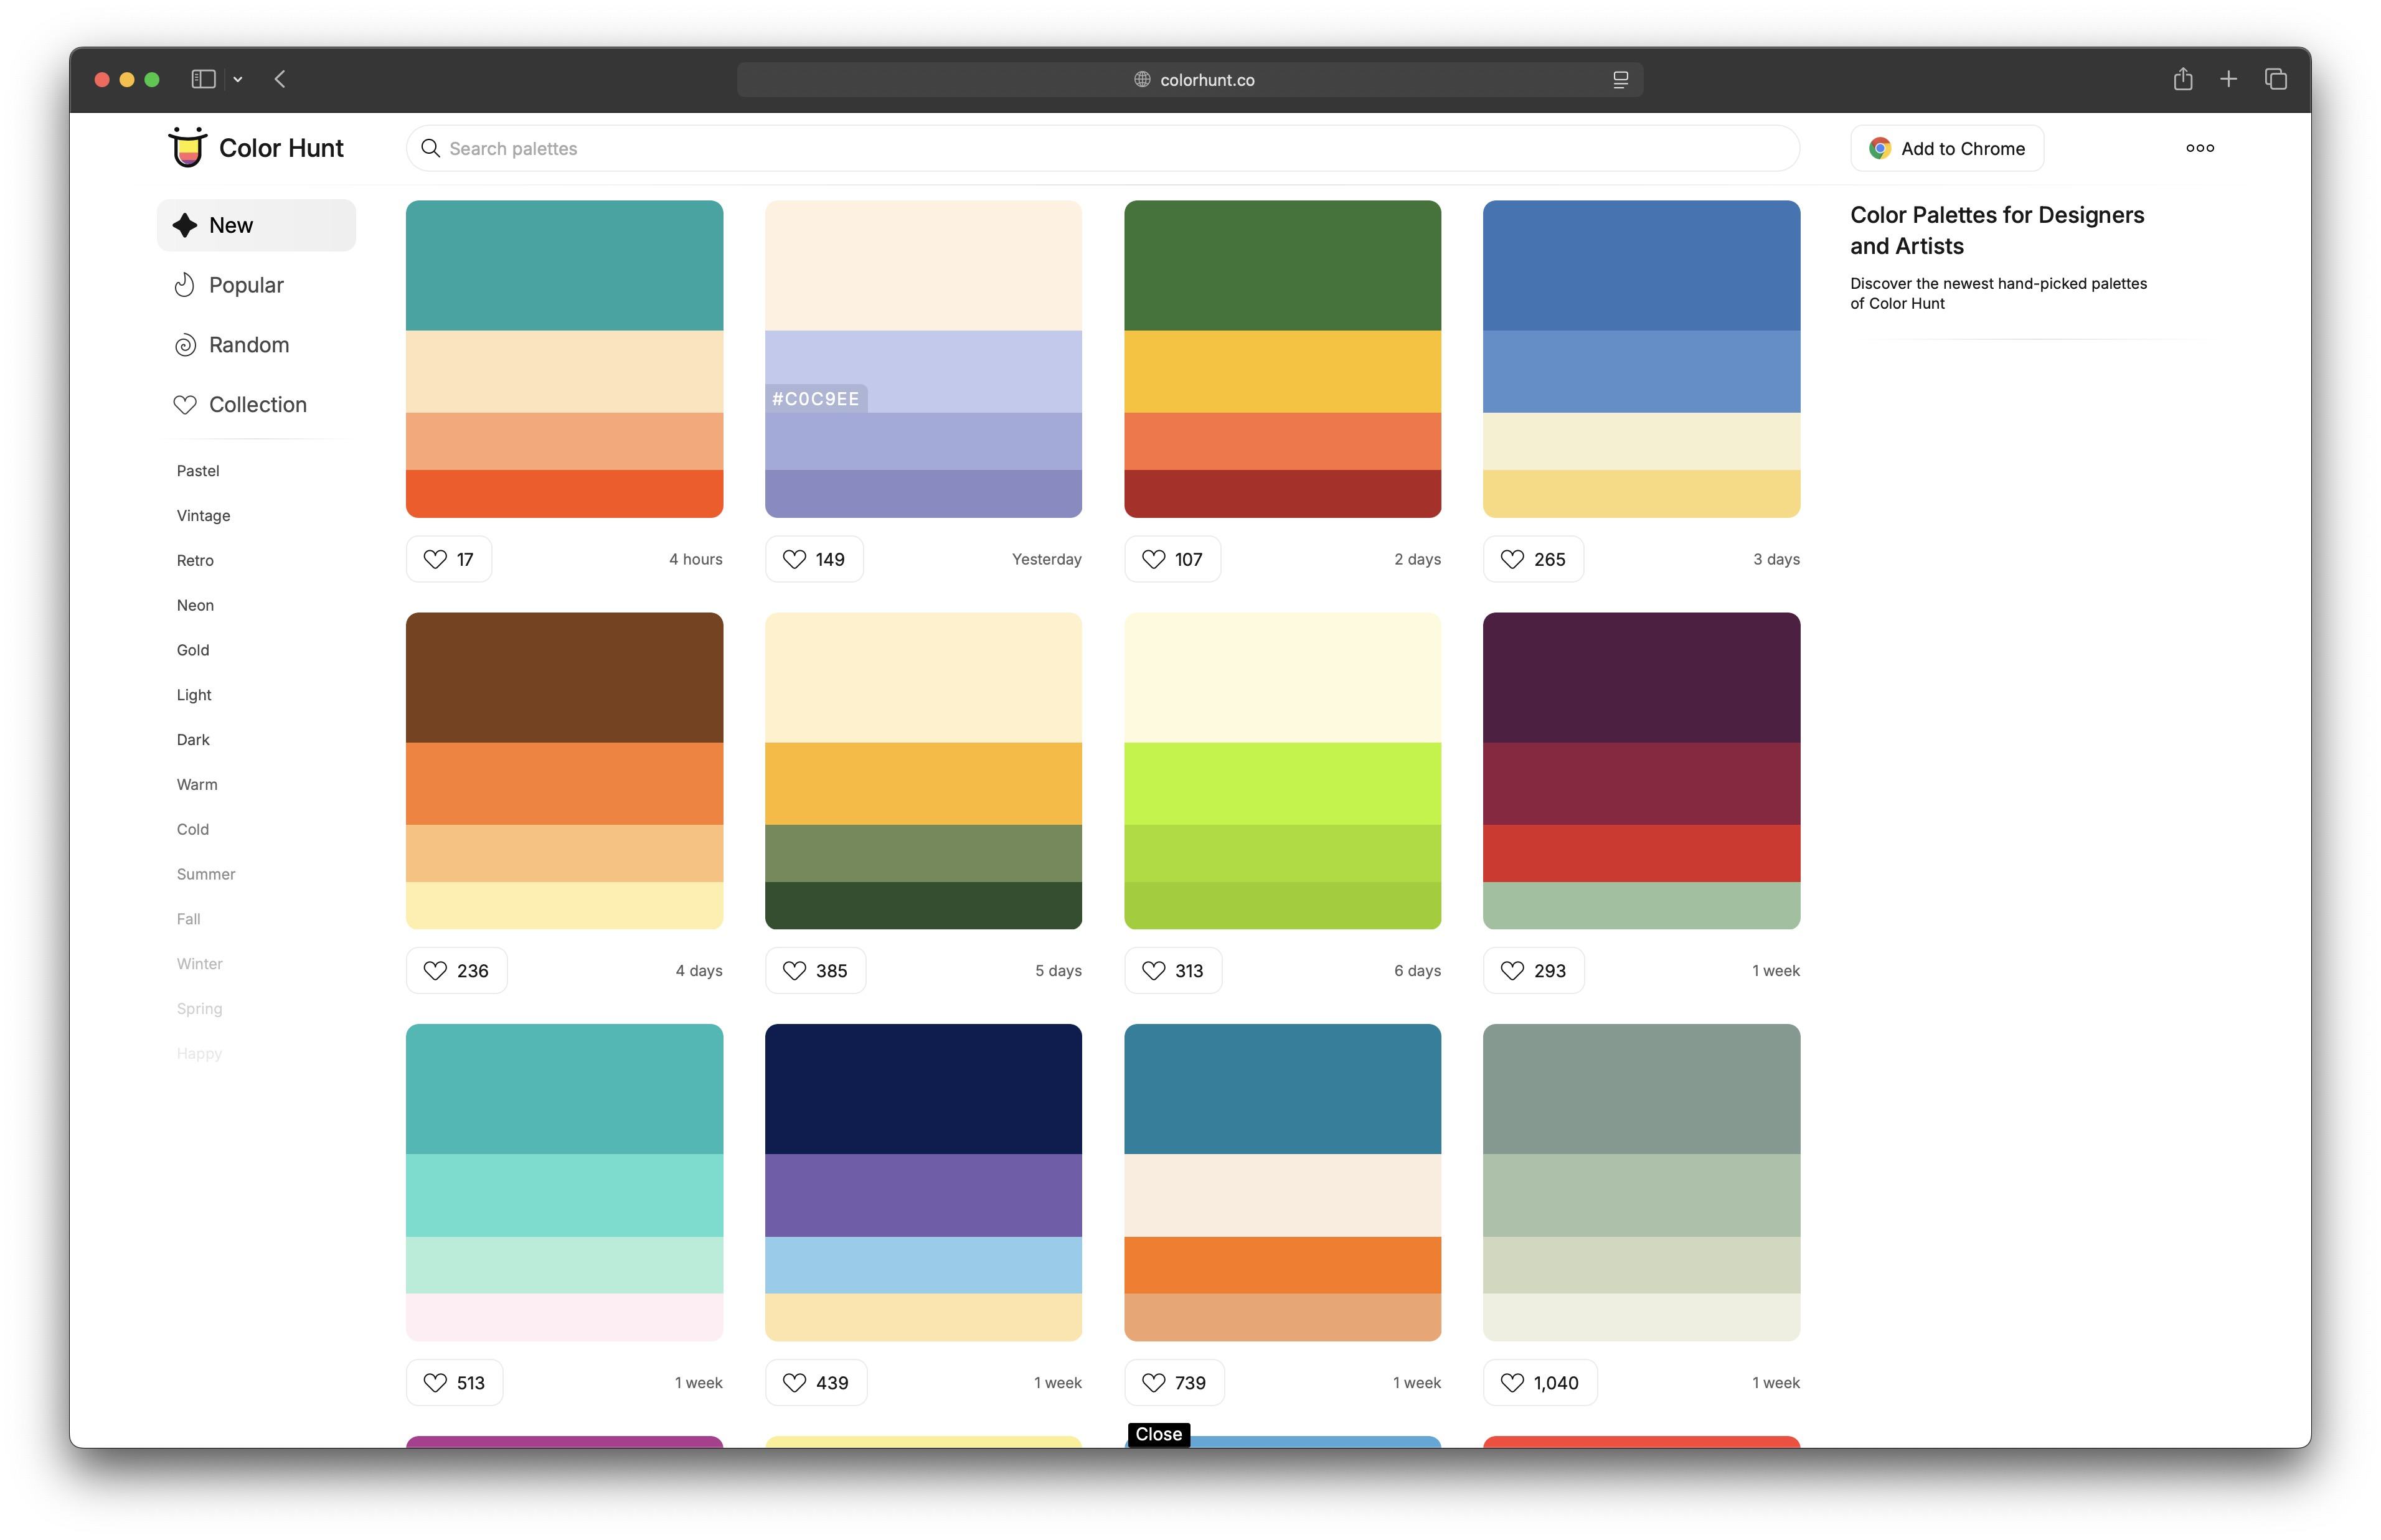Click the dark plum swatch in 293-likes palette
Viewport: 2381px width, 1540px height.
tap(1641, 677)
